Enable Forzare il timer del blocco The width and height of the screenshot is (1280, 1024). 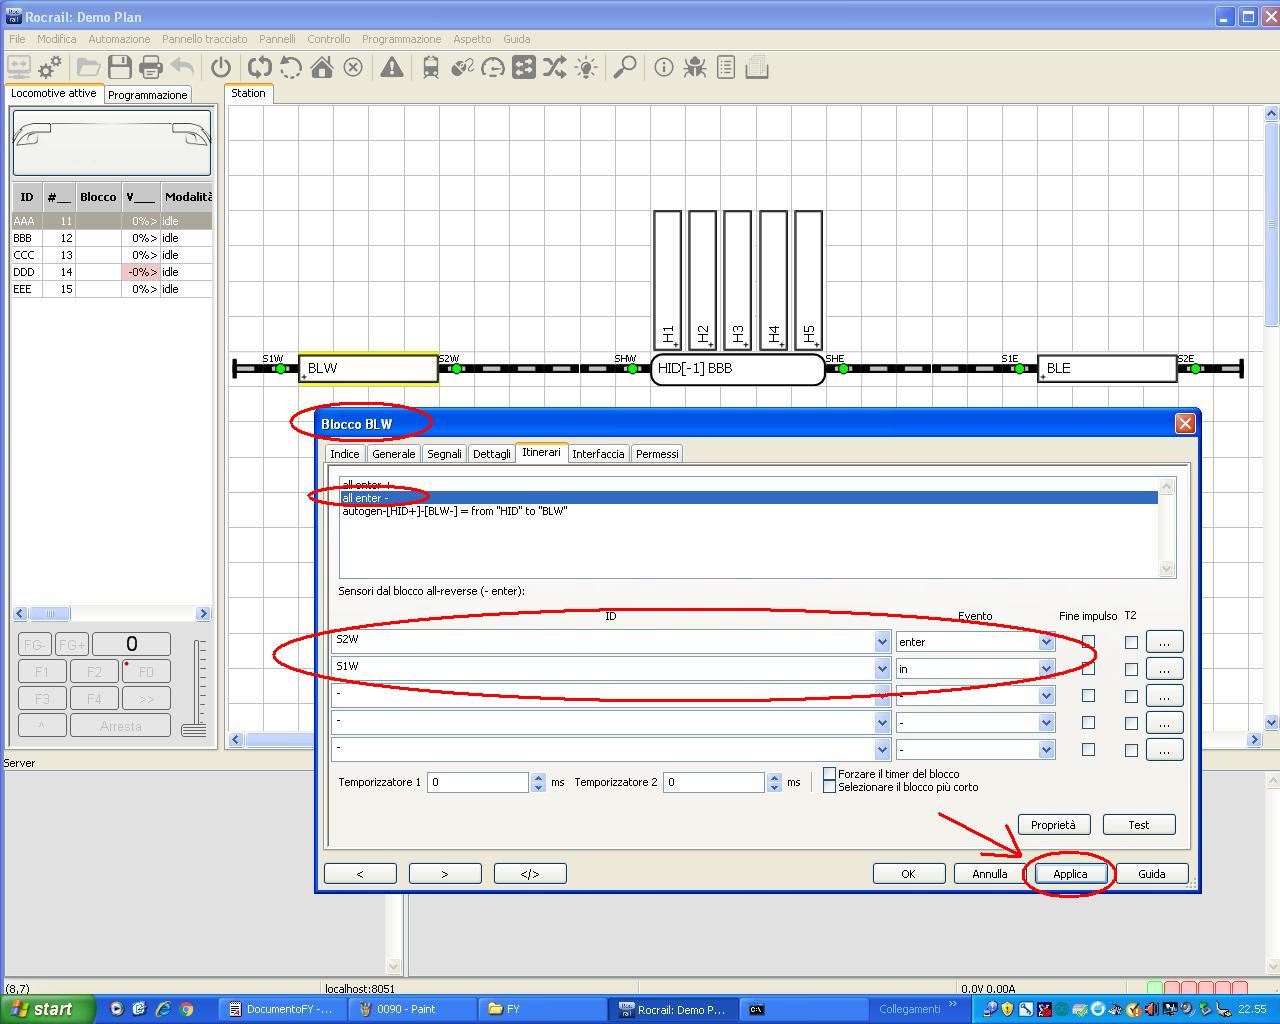coord(829,774)
